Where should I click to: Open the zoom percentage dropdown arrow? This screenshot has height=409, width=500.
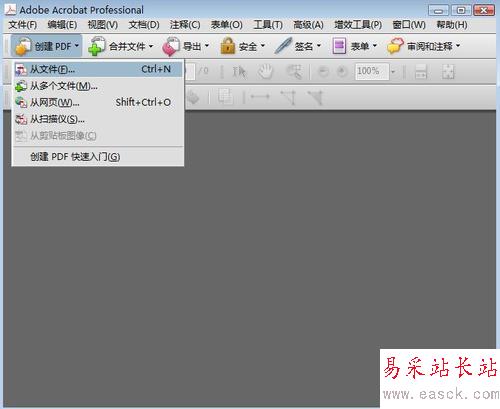(x=393, y=72)
